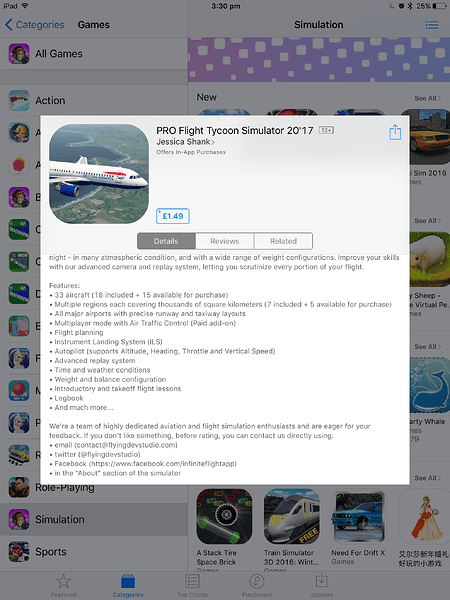The width and height of the screenshot is (450, 600).
Task: Open the Purchased tab icon
Action: 256,581
